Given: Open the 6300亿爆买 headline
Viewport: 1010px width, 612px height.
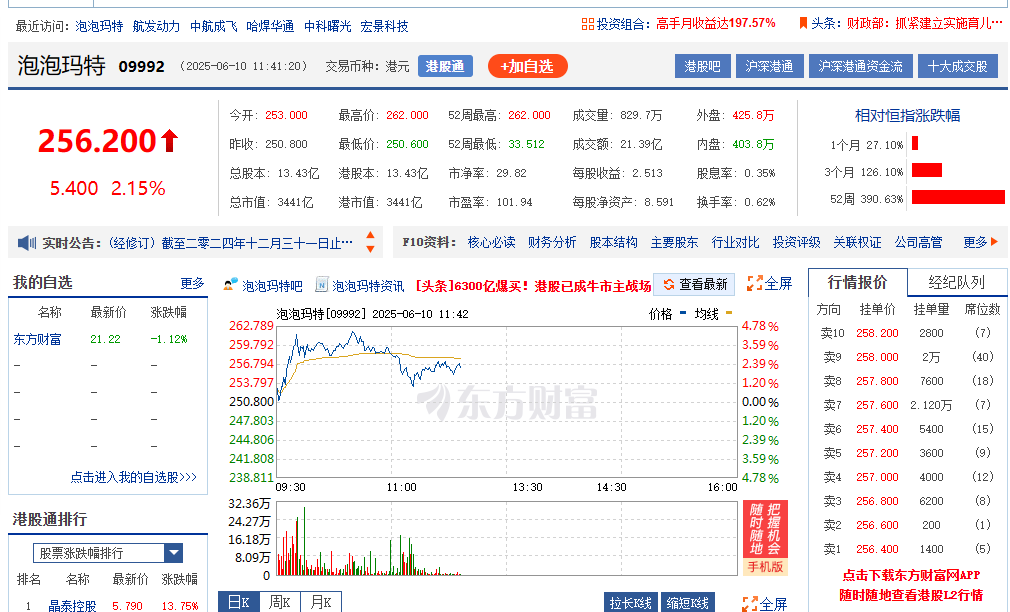Looking at the screenshot, I should pos(533,286).
